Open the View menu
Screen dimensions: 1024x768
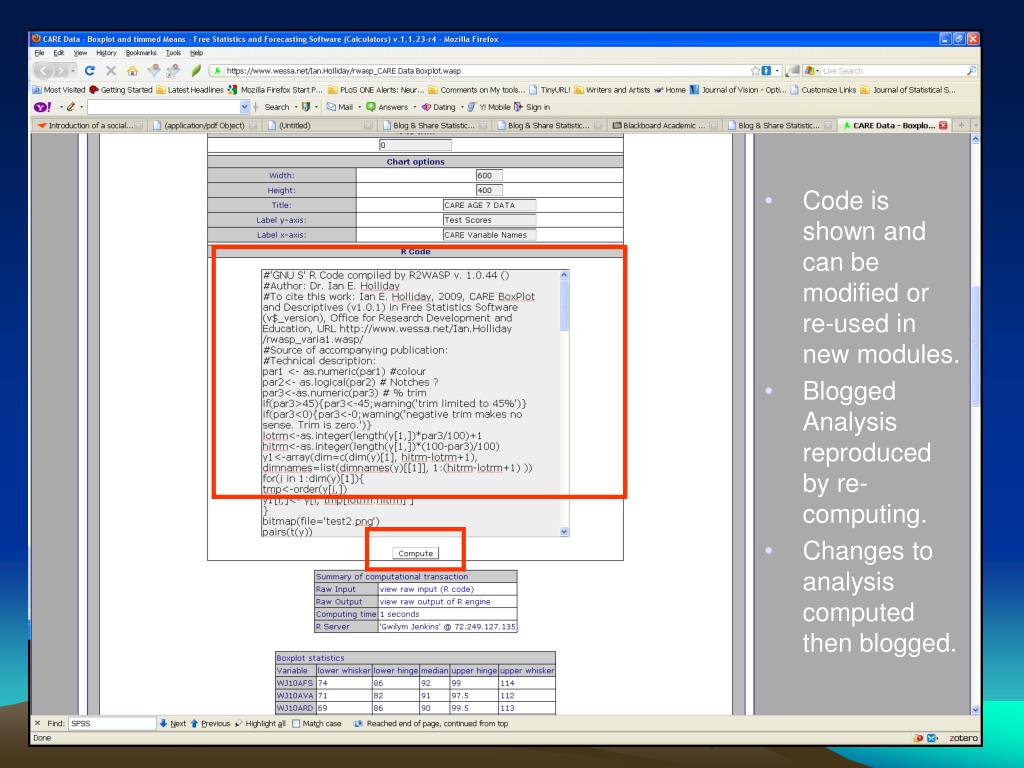click(x=80, y=53)
